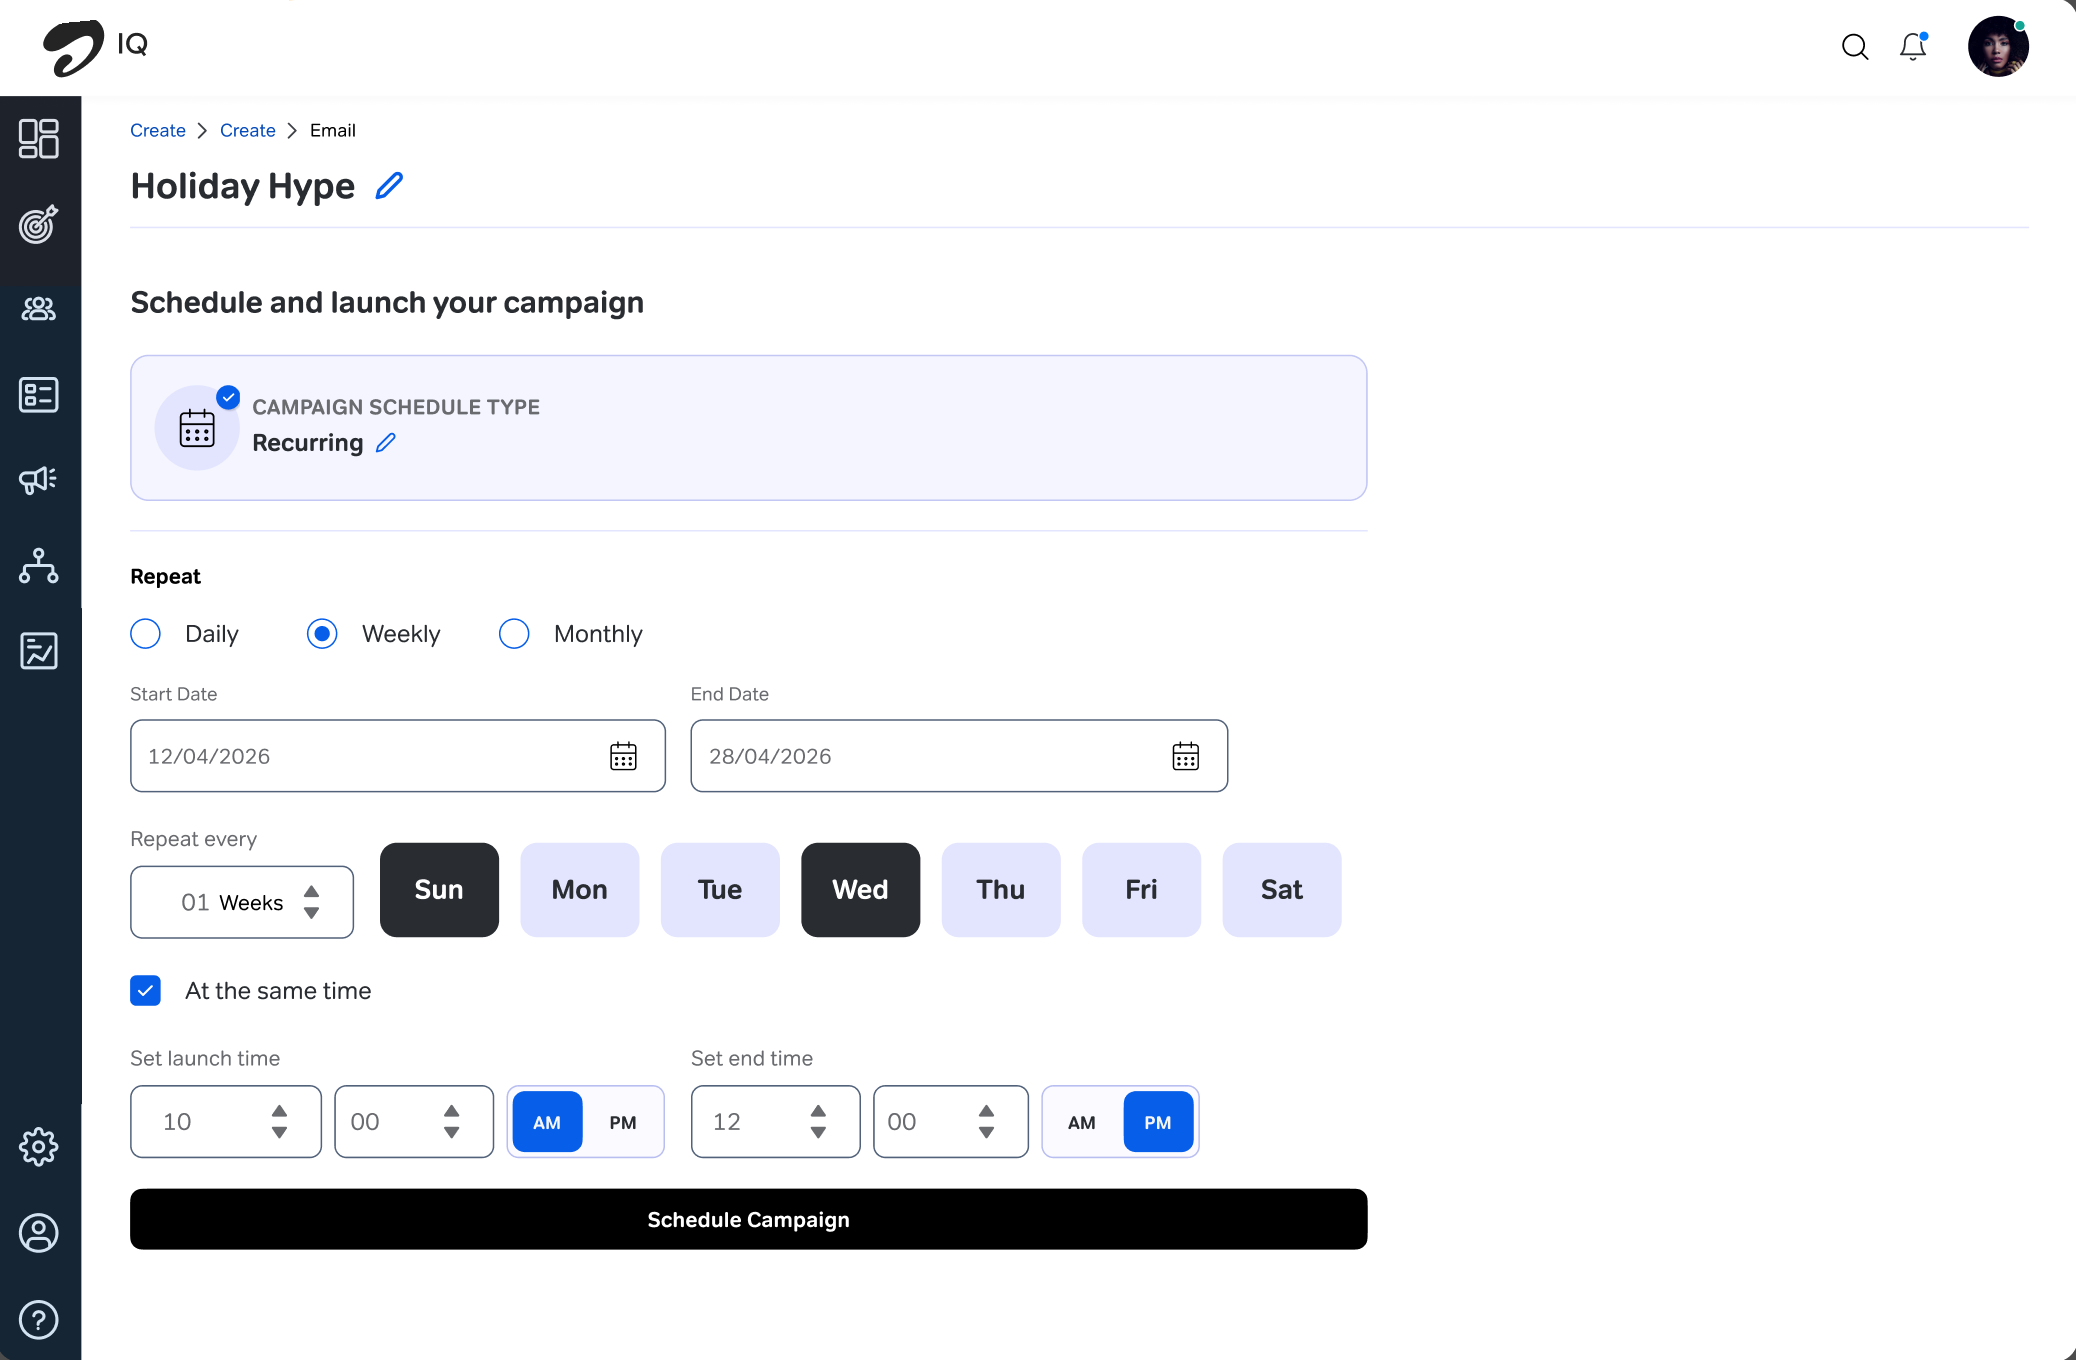Enable the Sat day toggle
2076x1360 pixels.
(x=1282, y=890)
